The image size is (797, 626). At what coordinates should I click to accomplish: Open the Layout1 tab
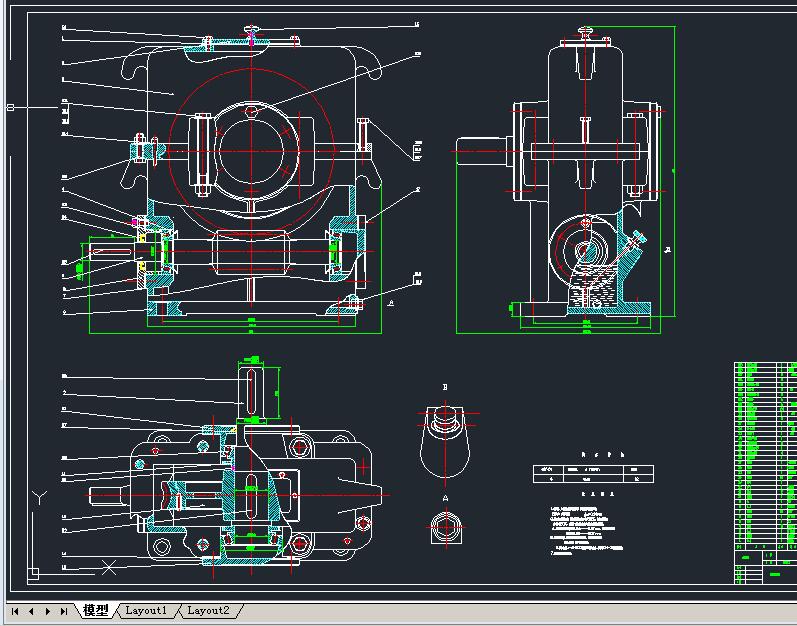[146, 610]
